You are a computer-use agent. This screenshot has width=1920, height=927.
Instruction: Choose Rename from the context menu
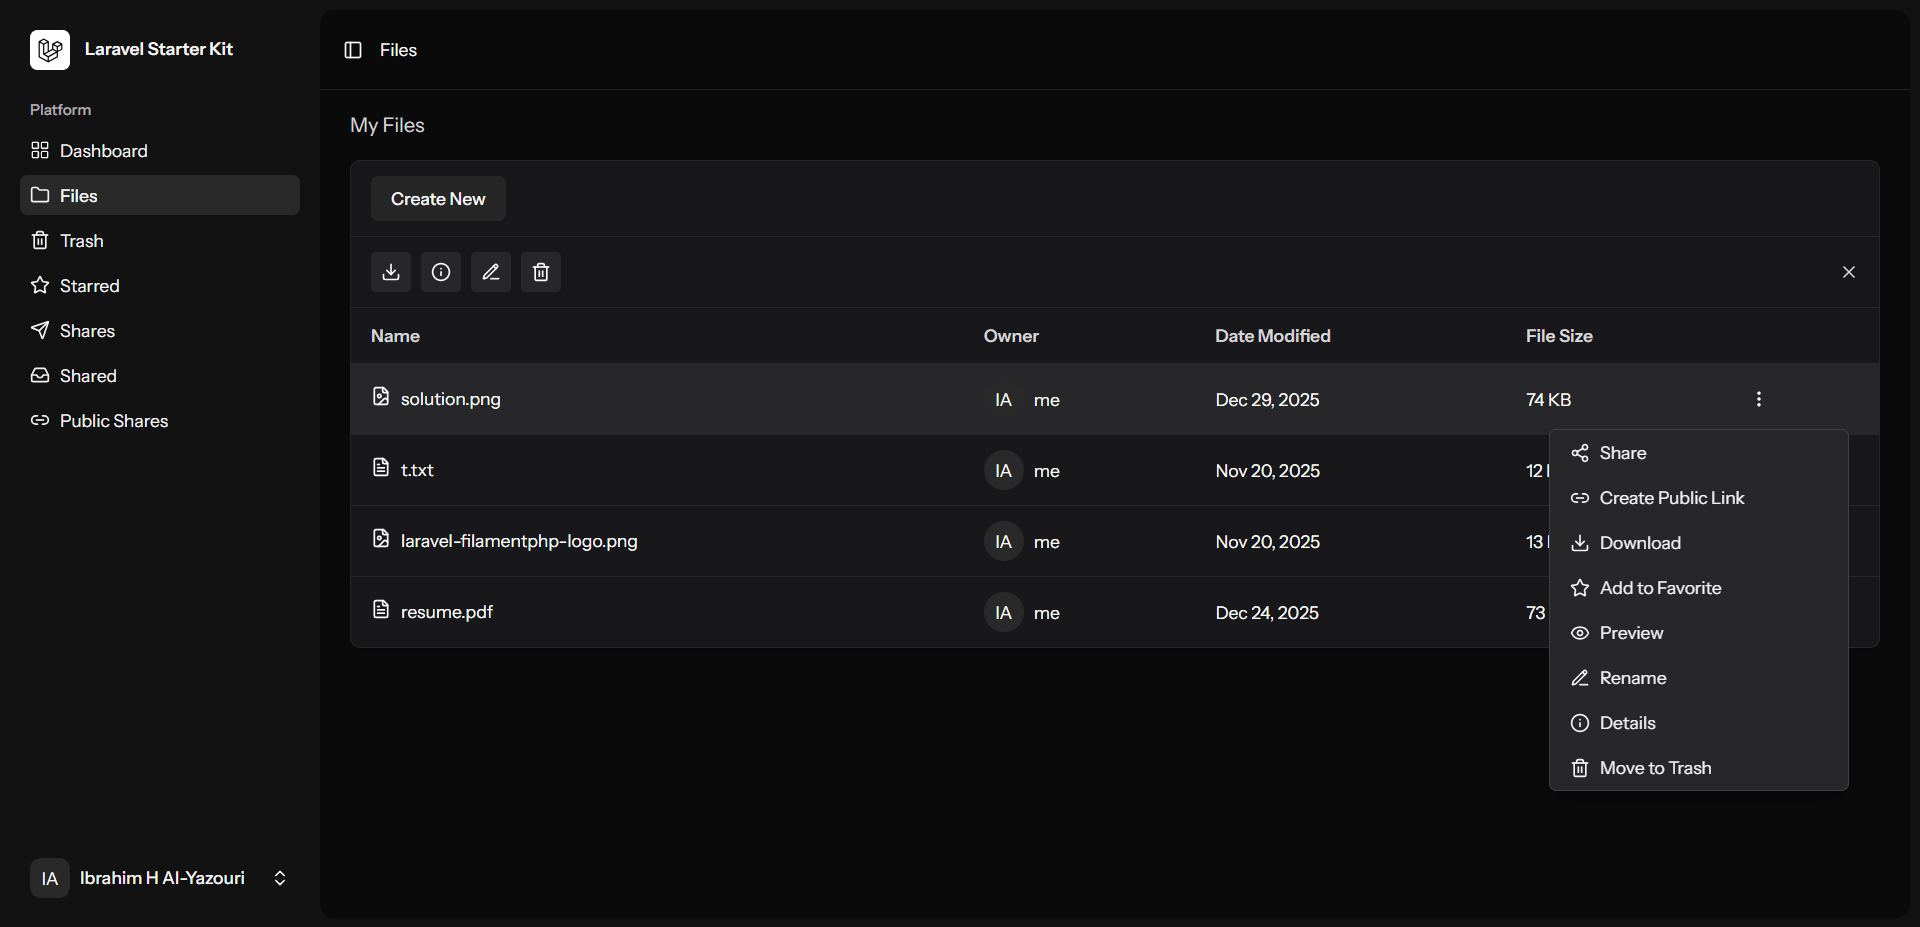pyautogui.click(x=1699, y=678)
